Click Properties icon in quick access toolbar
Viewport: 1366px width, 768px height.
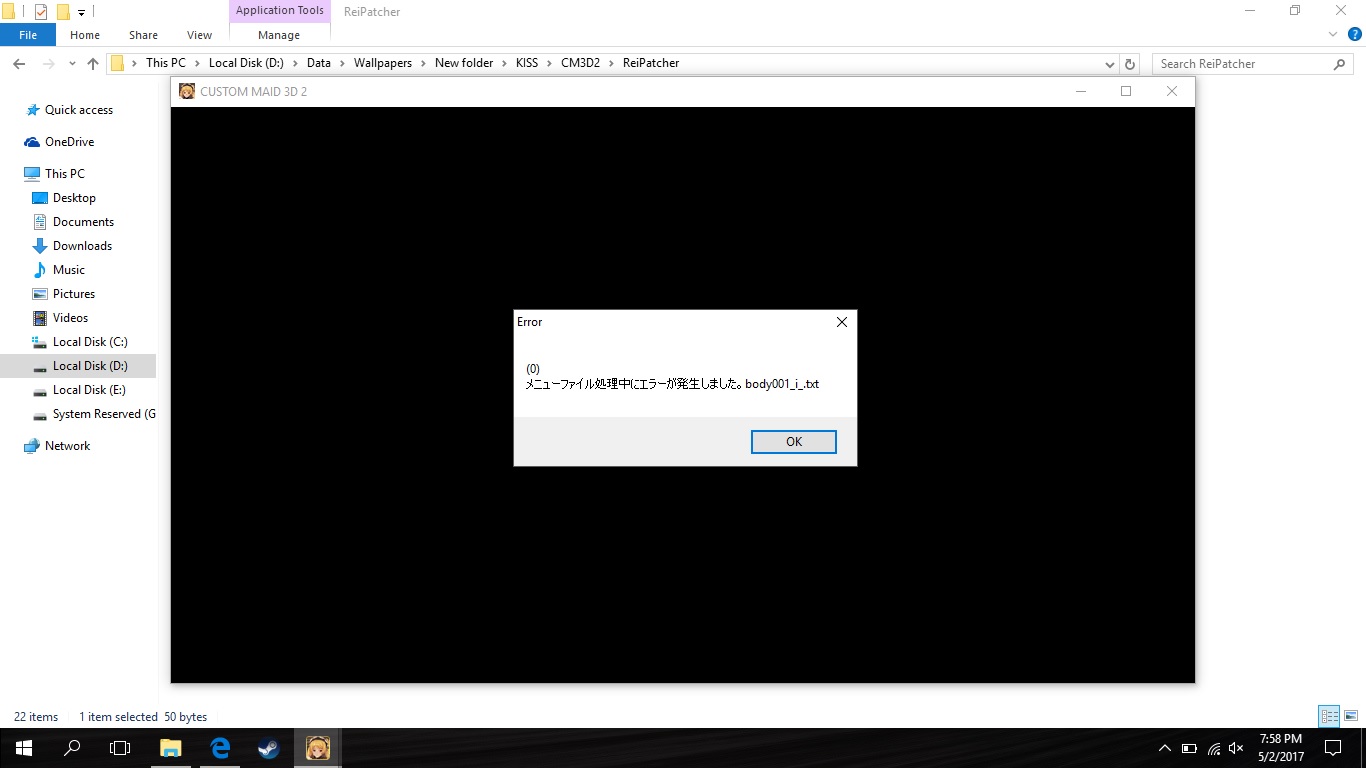pos(41,12)
